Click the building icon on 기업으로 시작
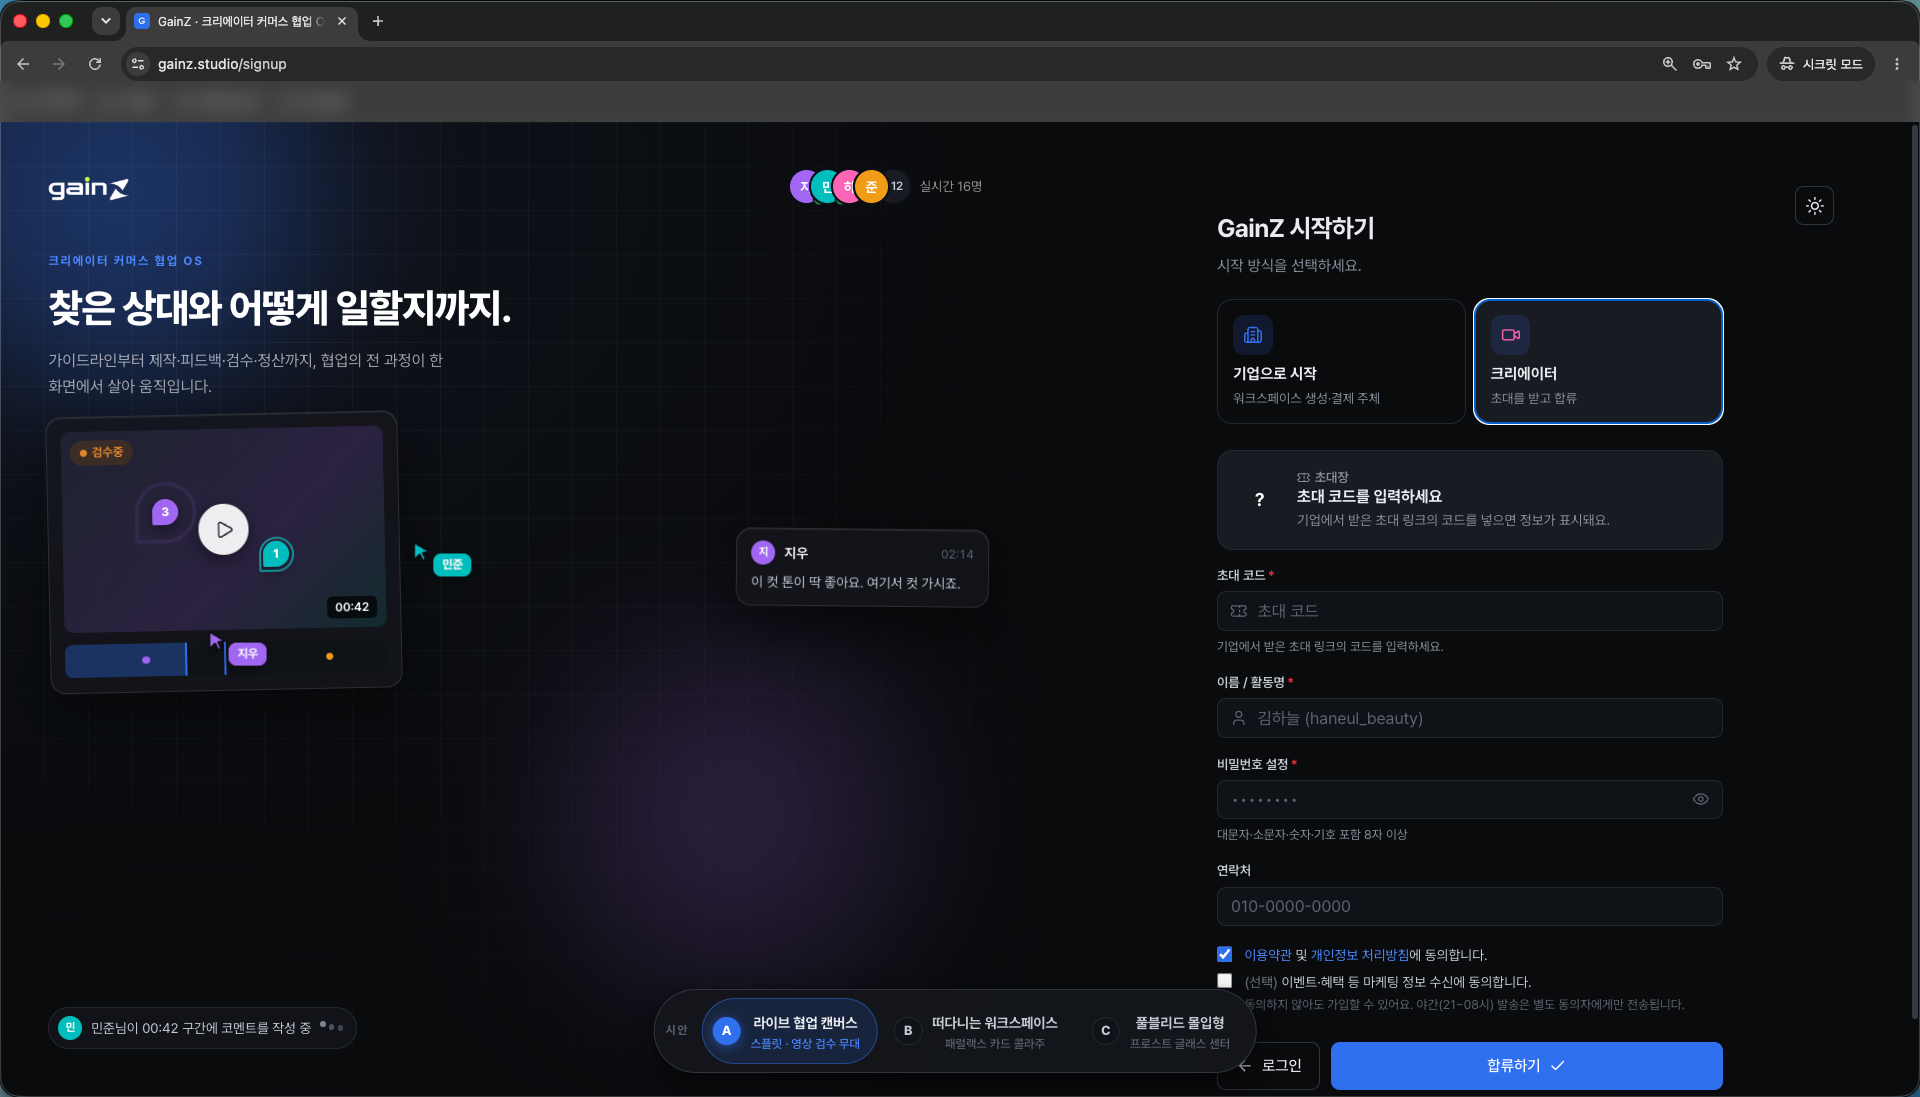This screenshot has height=1097, width=1920. click(x=1253, y=335)
